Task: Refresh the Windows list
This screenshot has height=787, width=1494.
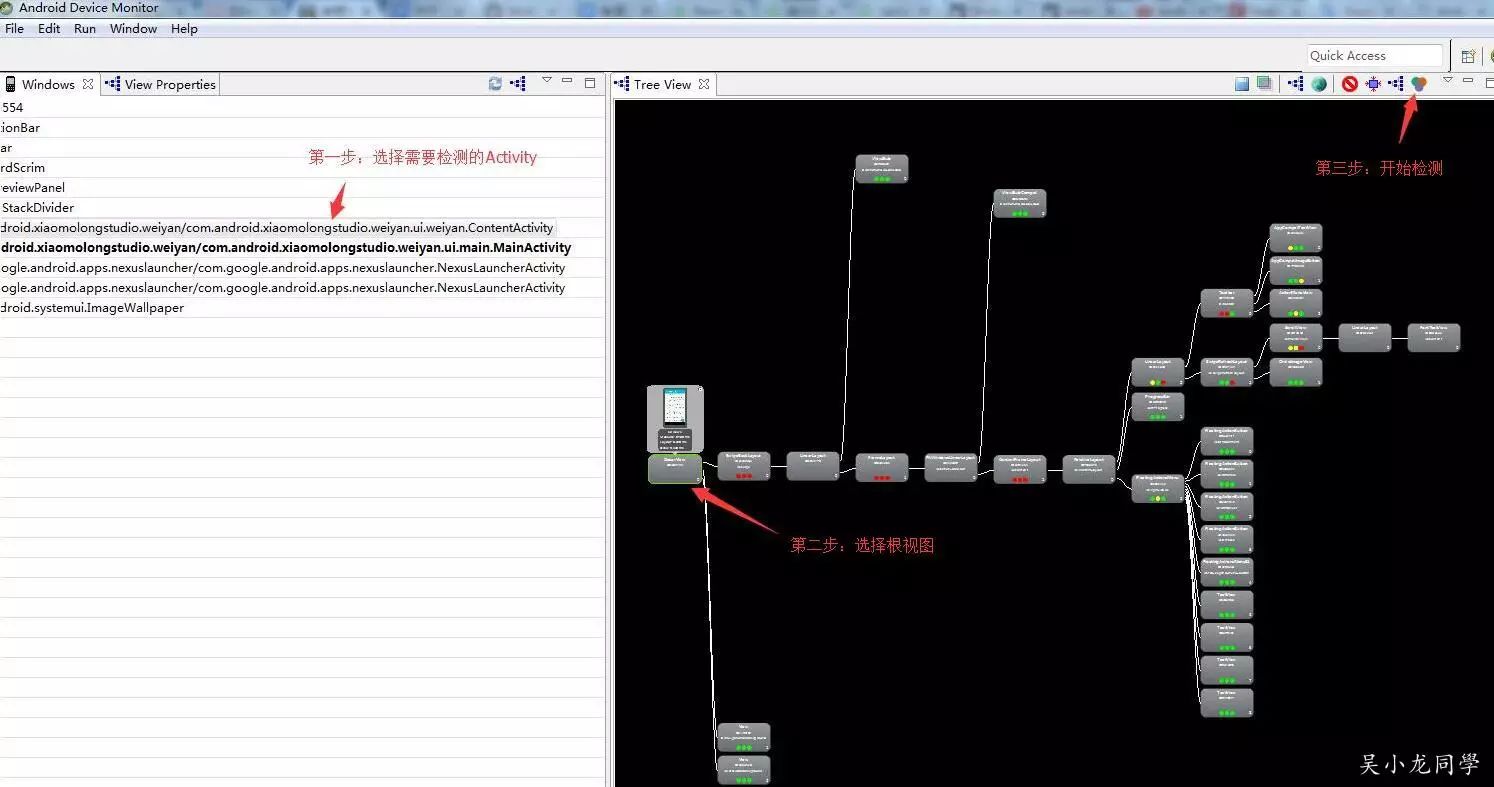Action: [x=495, y=84]
